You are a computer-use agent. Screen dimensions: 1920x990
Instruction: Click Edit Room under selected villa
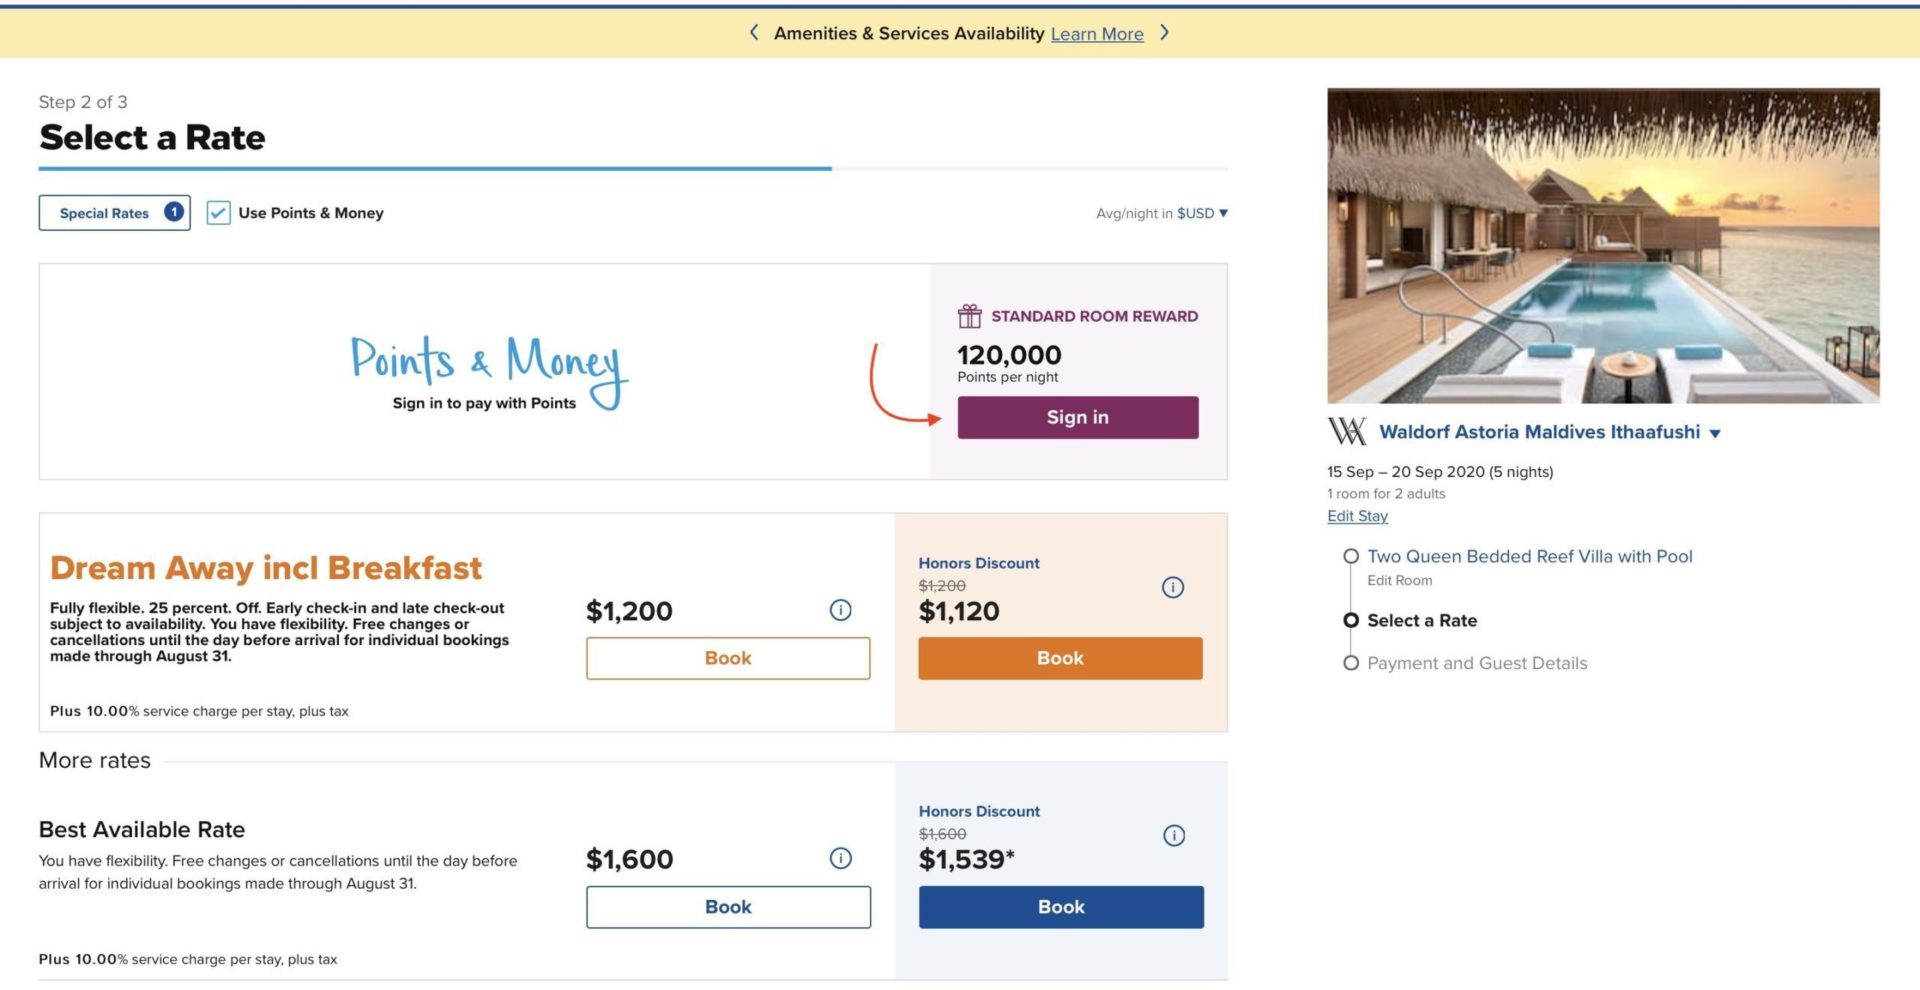pos(1399,581)
